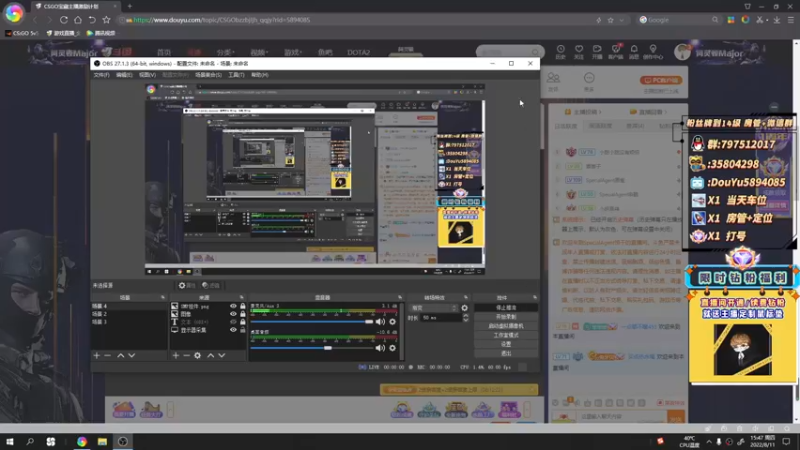
Task: Toggle 工作室模式 studio mode
Action: coord(506,335)
